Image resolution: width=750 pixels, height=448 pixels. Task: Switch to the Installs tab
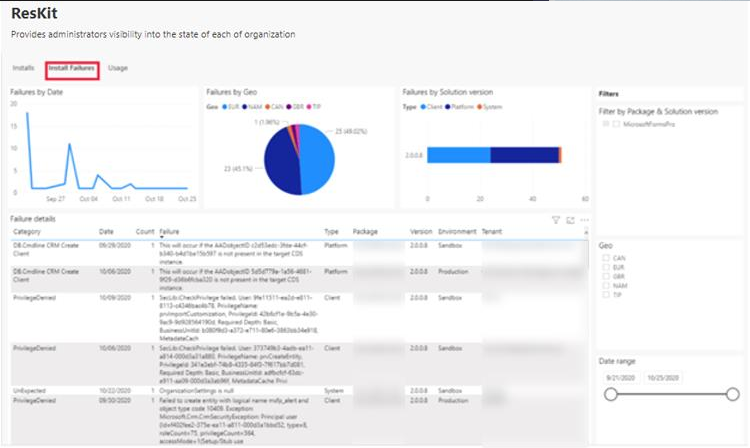click(23, 68)
